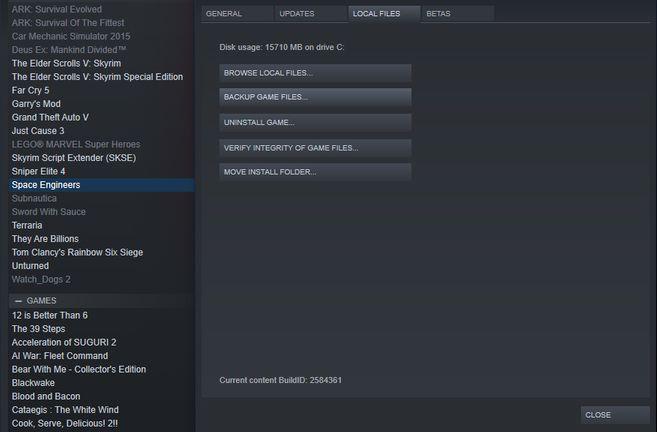Select Just Cause 3
Screen dimensions: 657x432
[x=38, y=131]
